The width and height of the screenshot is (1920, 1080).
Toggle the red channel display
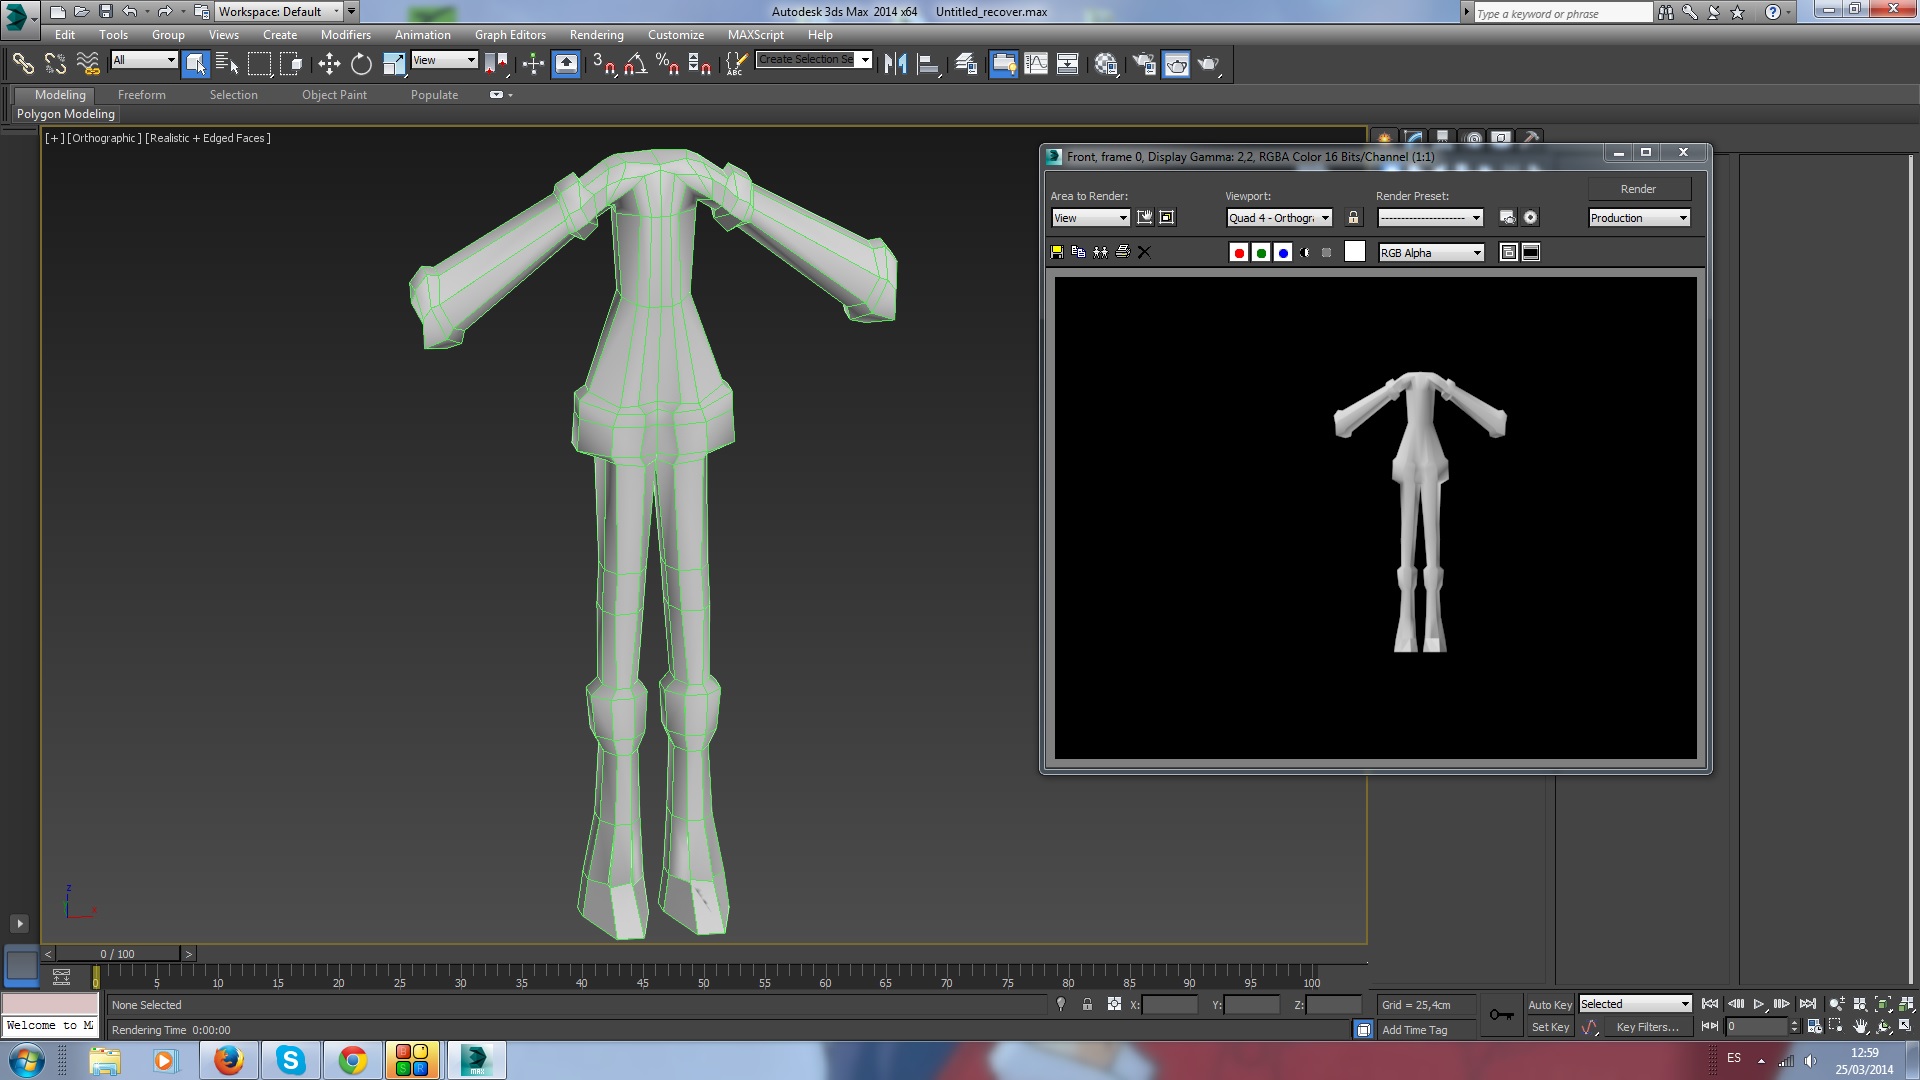click(x=1239, y=253)
